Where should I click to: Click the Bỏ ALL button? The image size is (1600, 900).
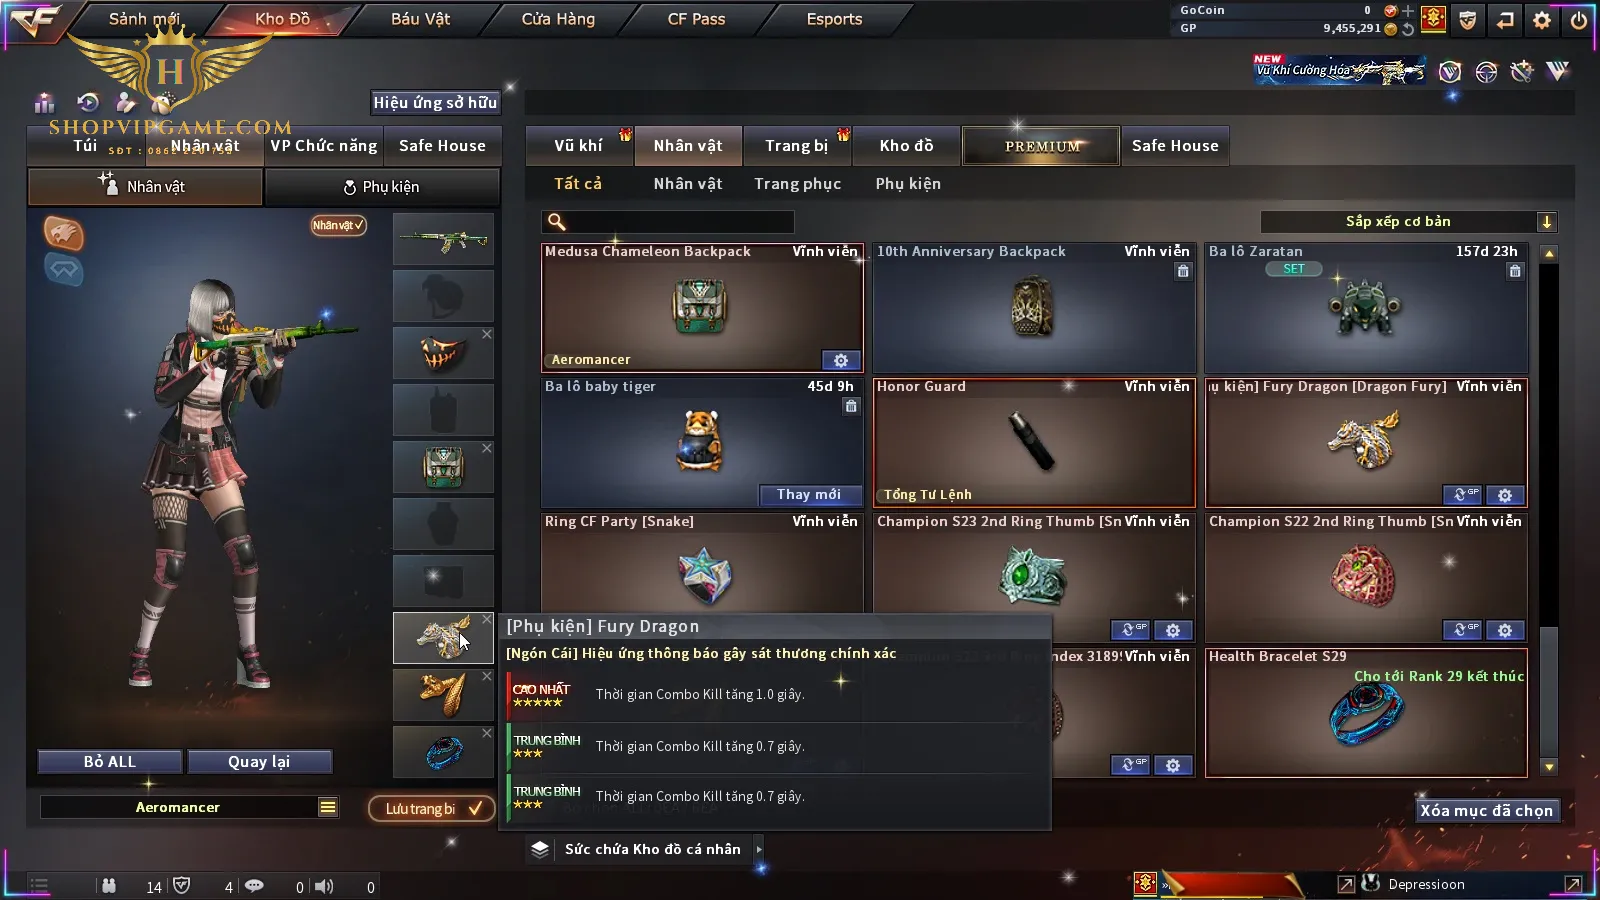pyautogui.click(x=110, y=762)
